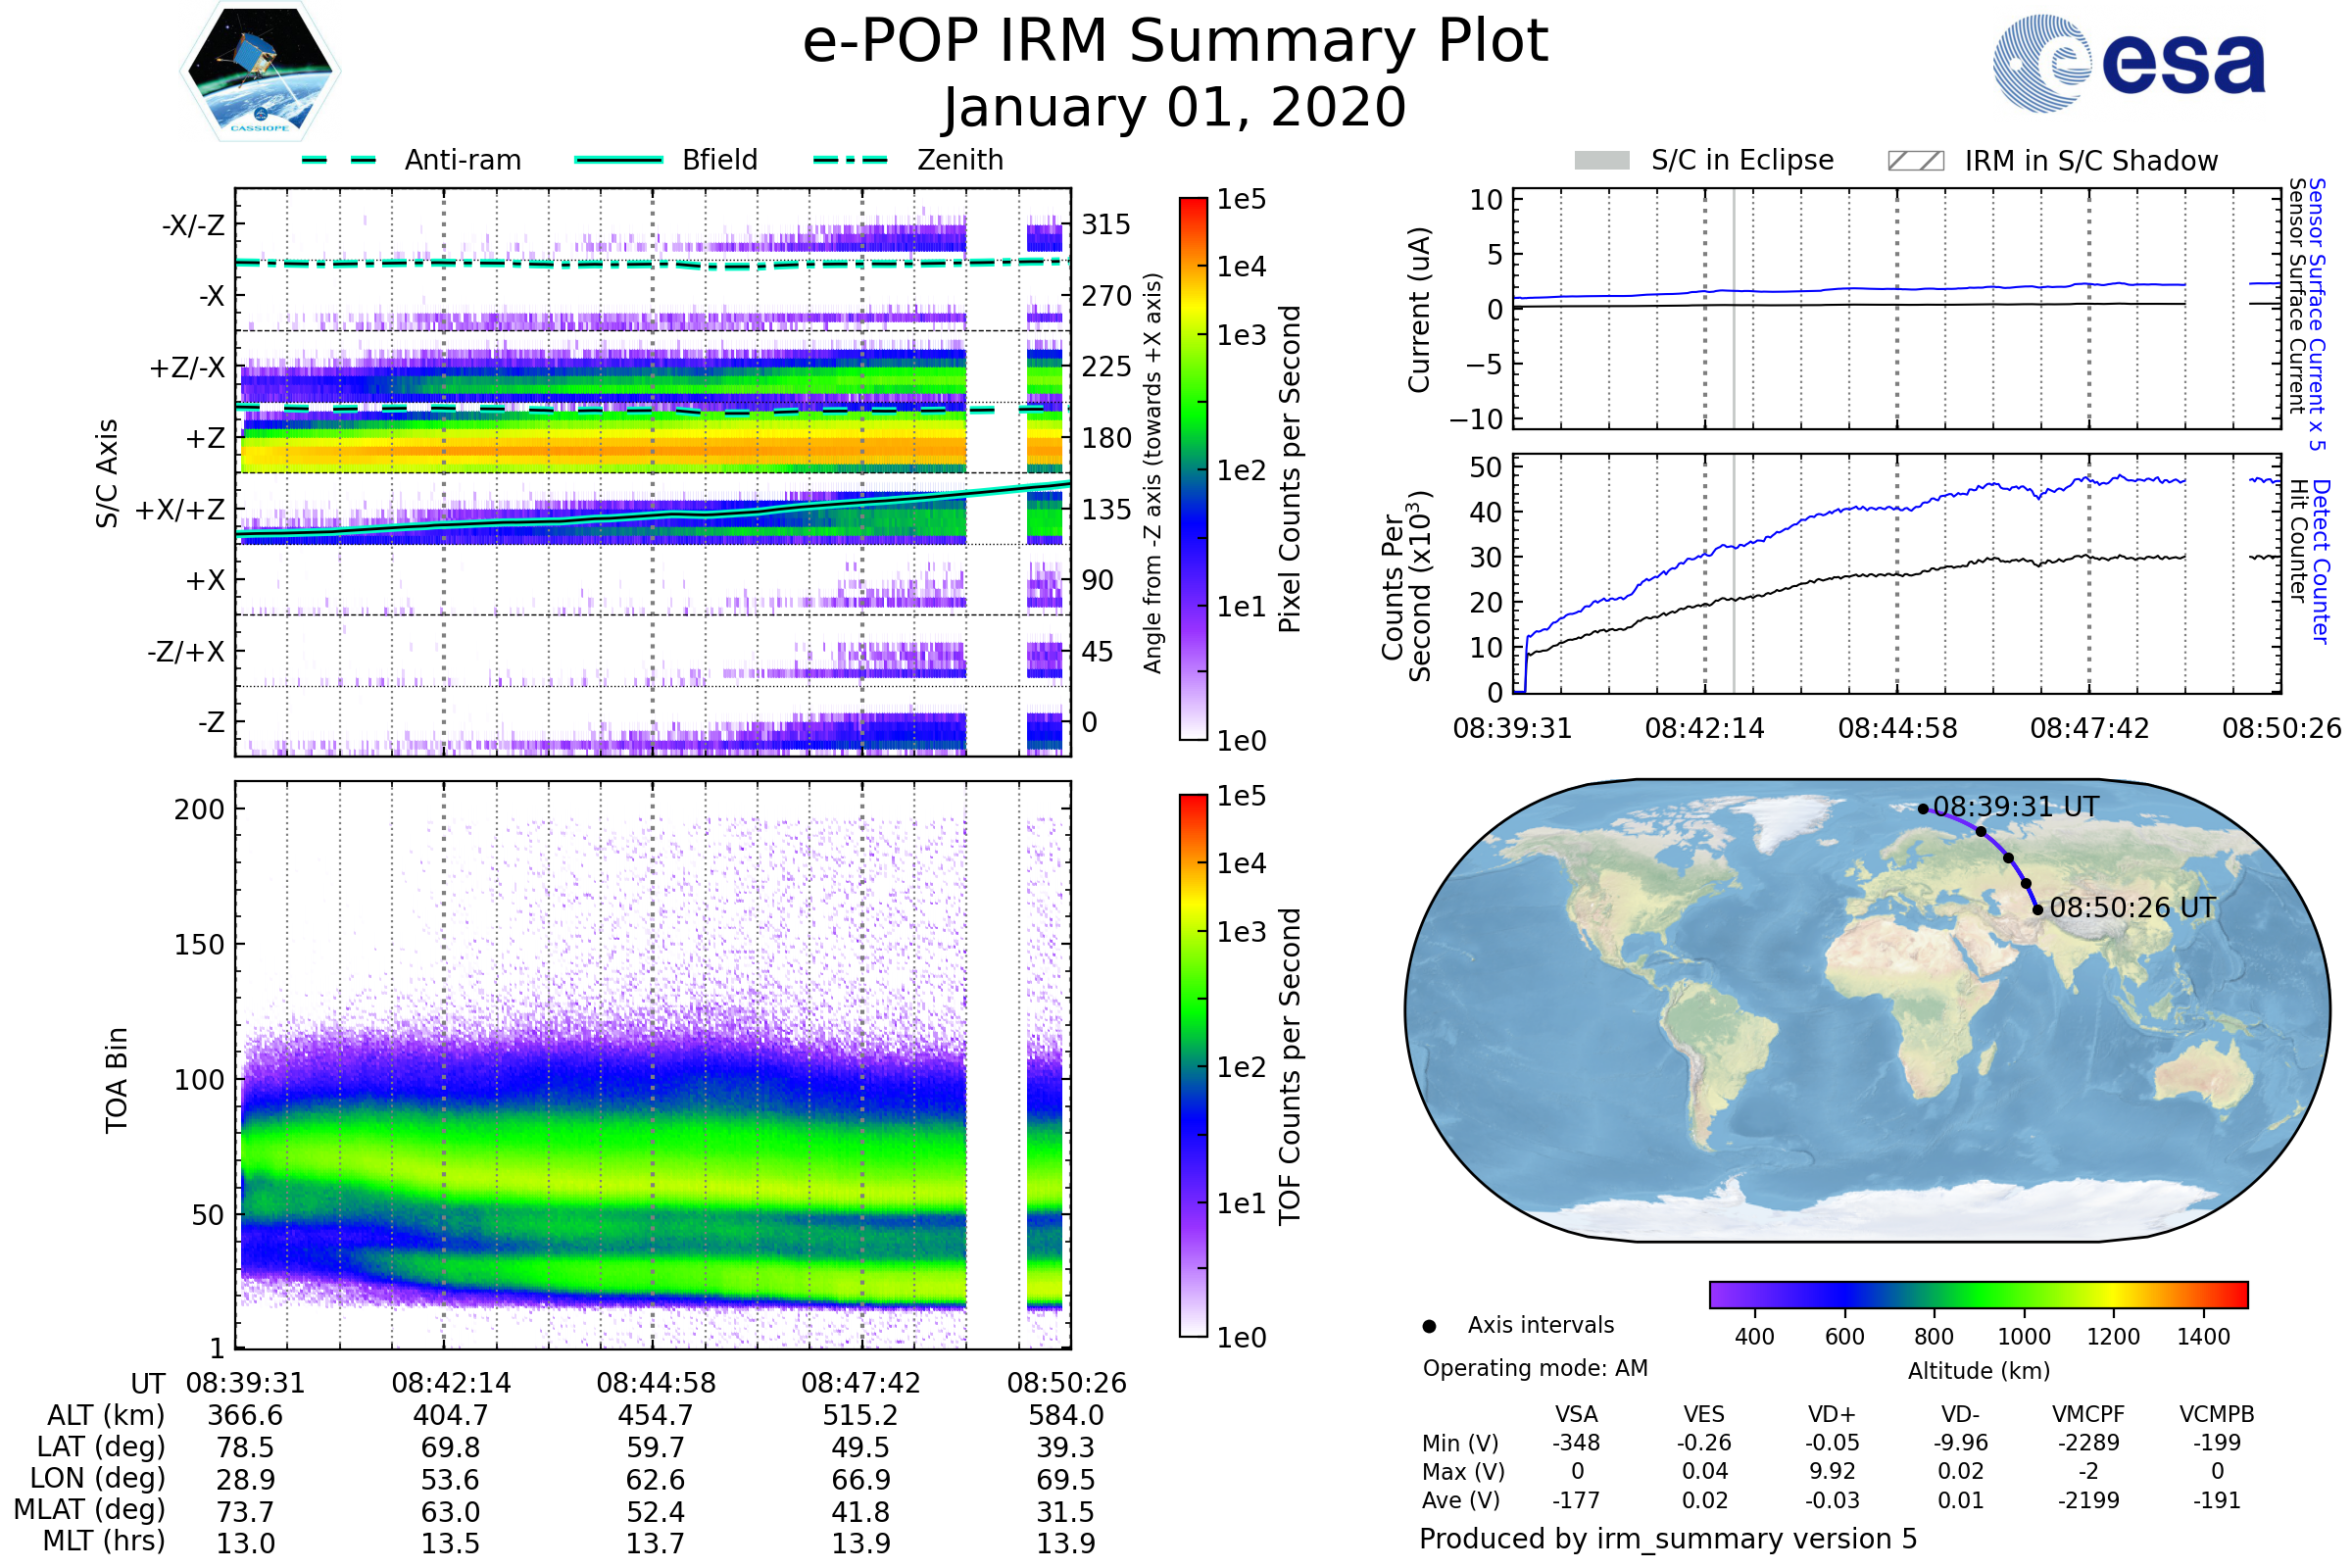This screenshot has height=1568, width=2352.
Task: Click the Anti-ram dashed line legend marker
Action: click(x=339, y=160)
